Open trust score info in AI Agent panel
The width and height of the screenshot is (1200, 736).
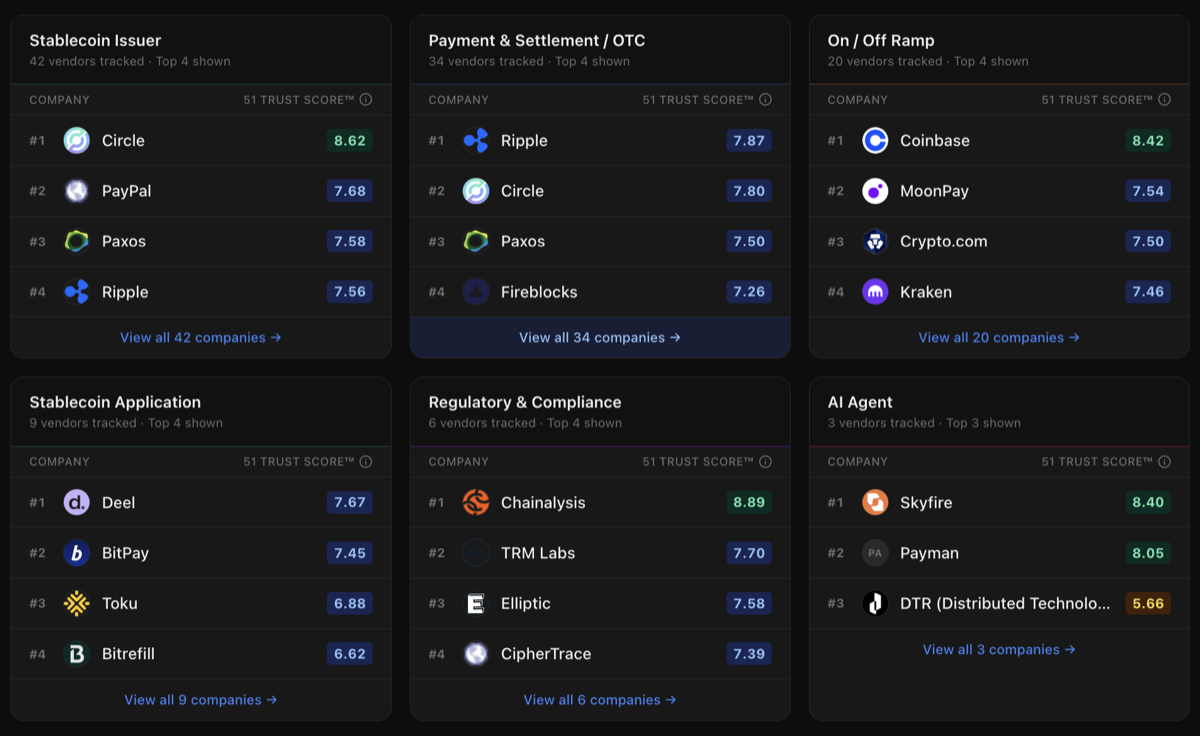point(1165,462)
